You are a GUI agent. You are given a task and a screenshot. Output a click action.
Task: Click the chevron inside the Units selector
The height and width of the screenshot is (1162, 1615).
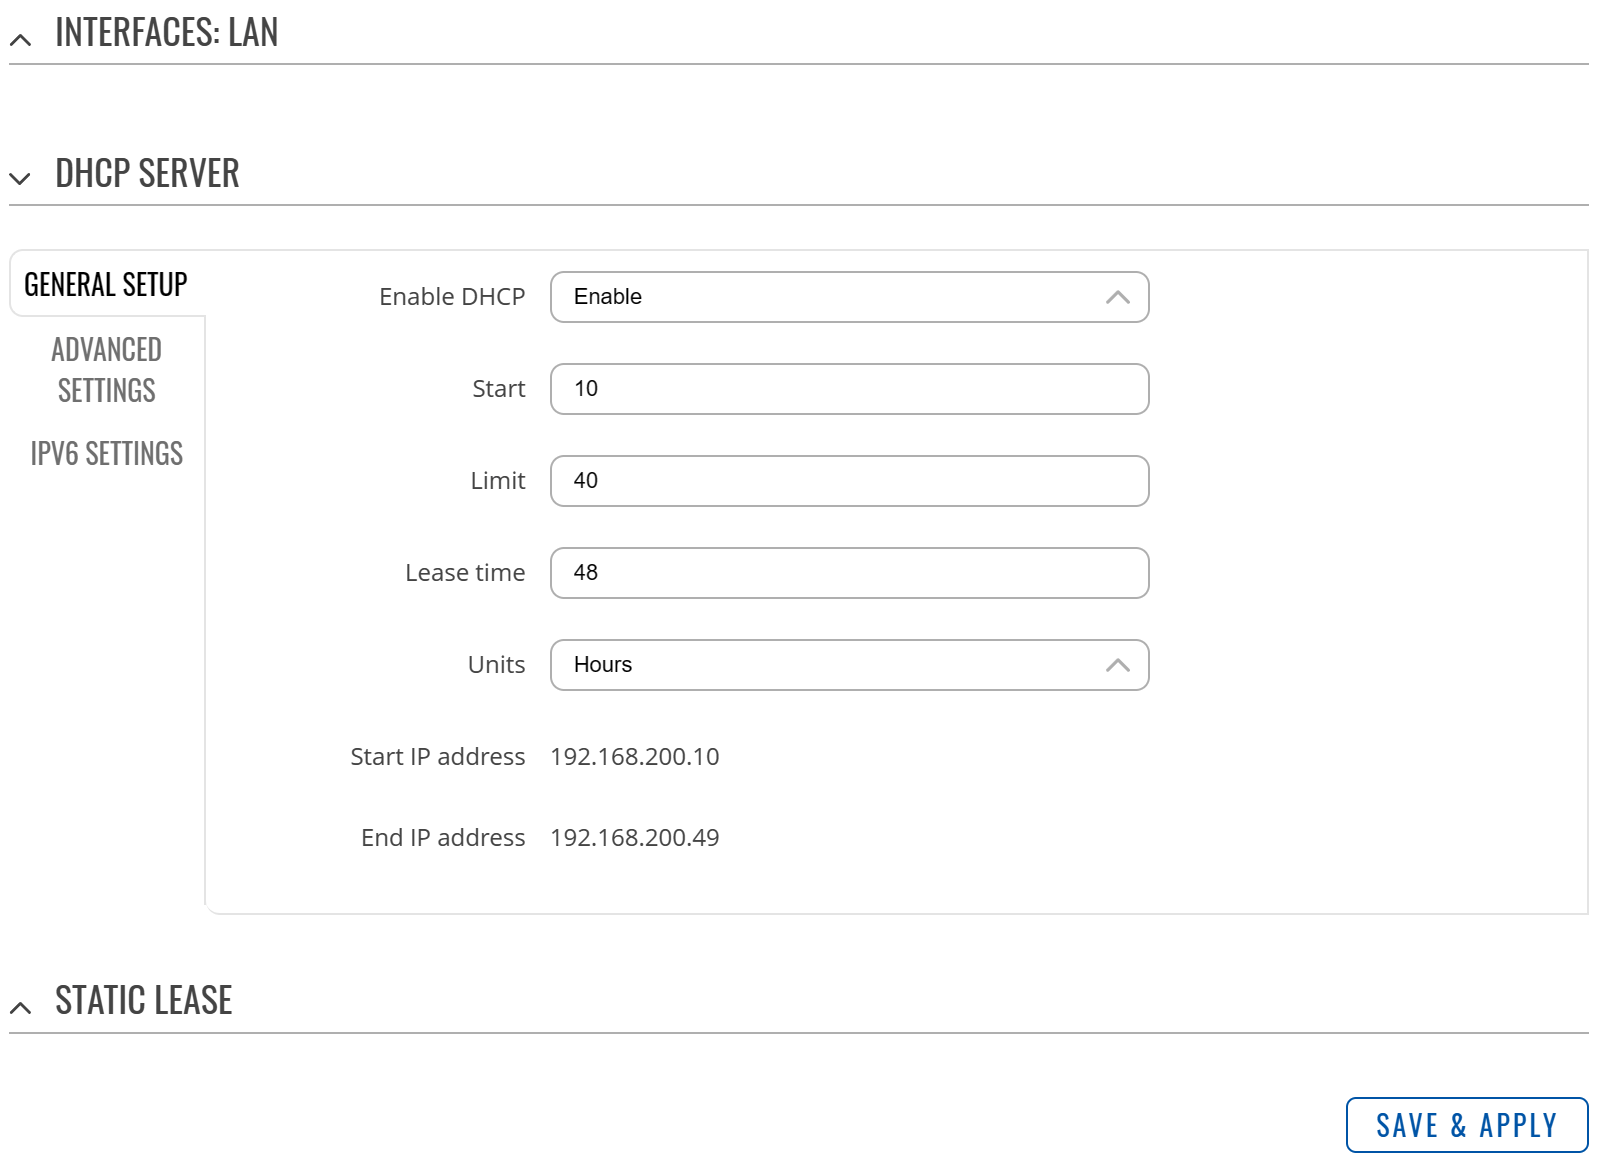click(1117, 664)
